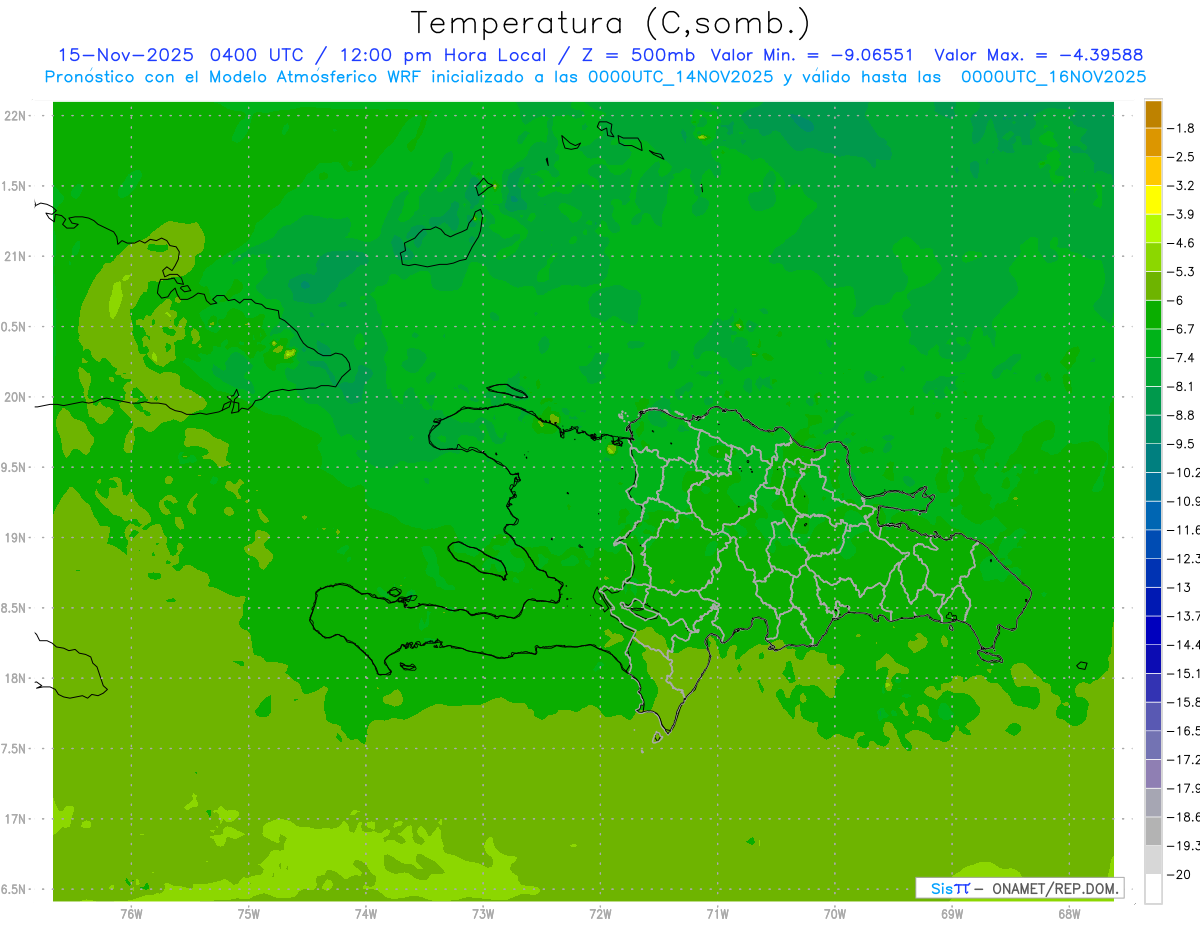Click the '-14.4' color scale value

tap(1183, 645)
